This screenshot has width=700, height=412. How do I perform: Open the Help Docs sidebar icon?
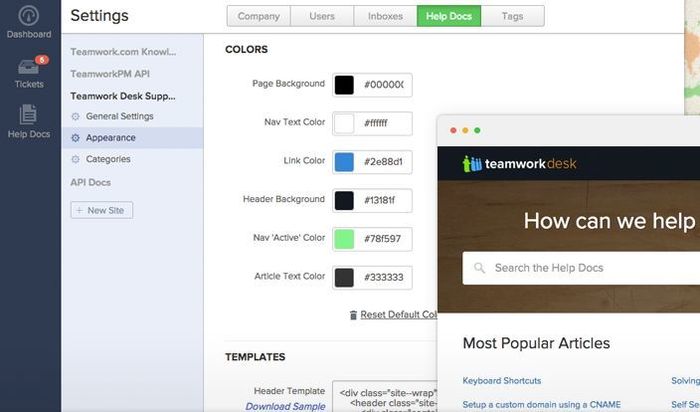pyautogui.click(x=28, y=114)
